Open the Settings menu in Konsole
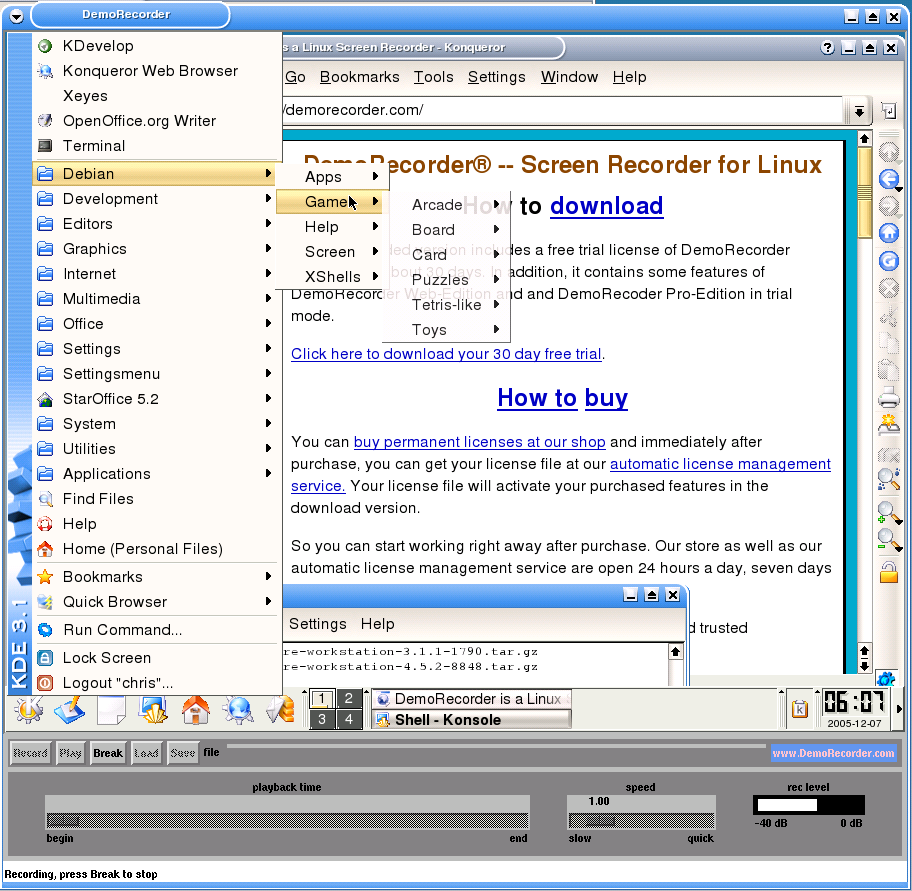Image resolution: width=912 pixels, height=891 pixels. tap(317, 624)
